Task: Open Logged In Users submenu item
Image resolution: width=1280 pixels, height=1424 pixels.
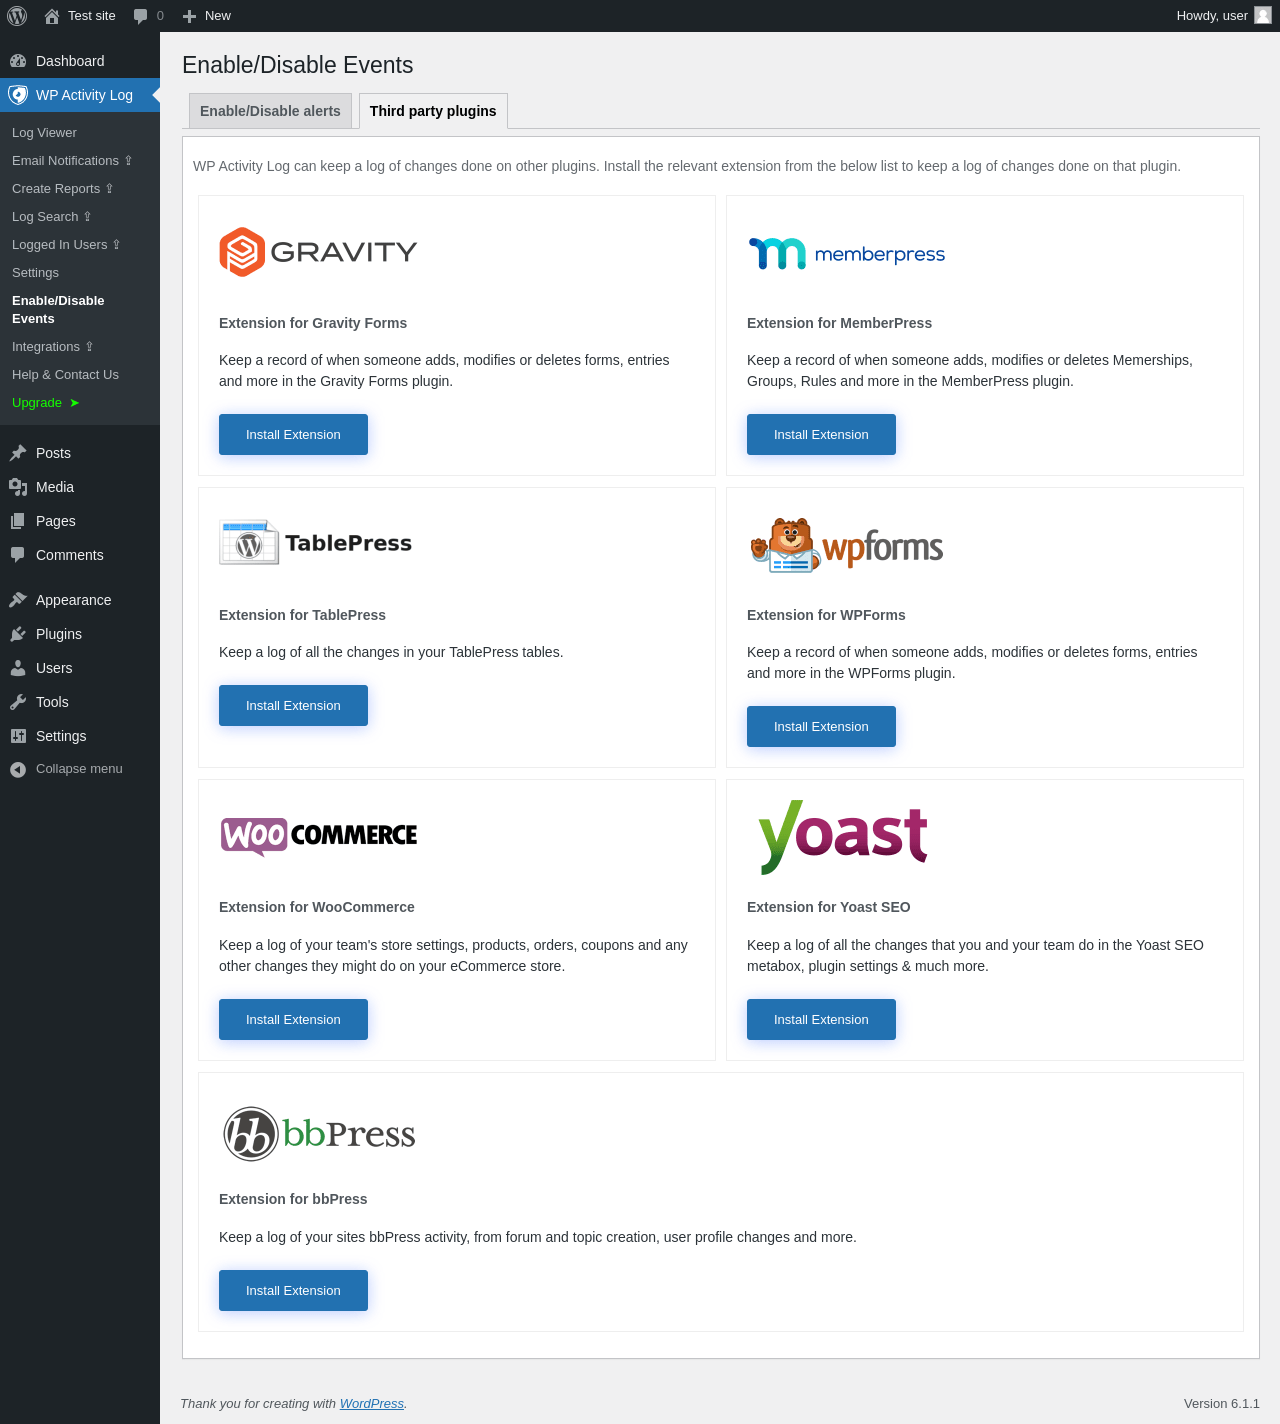Action: pyautogui.click(x=66, y=245)
